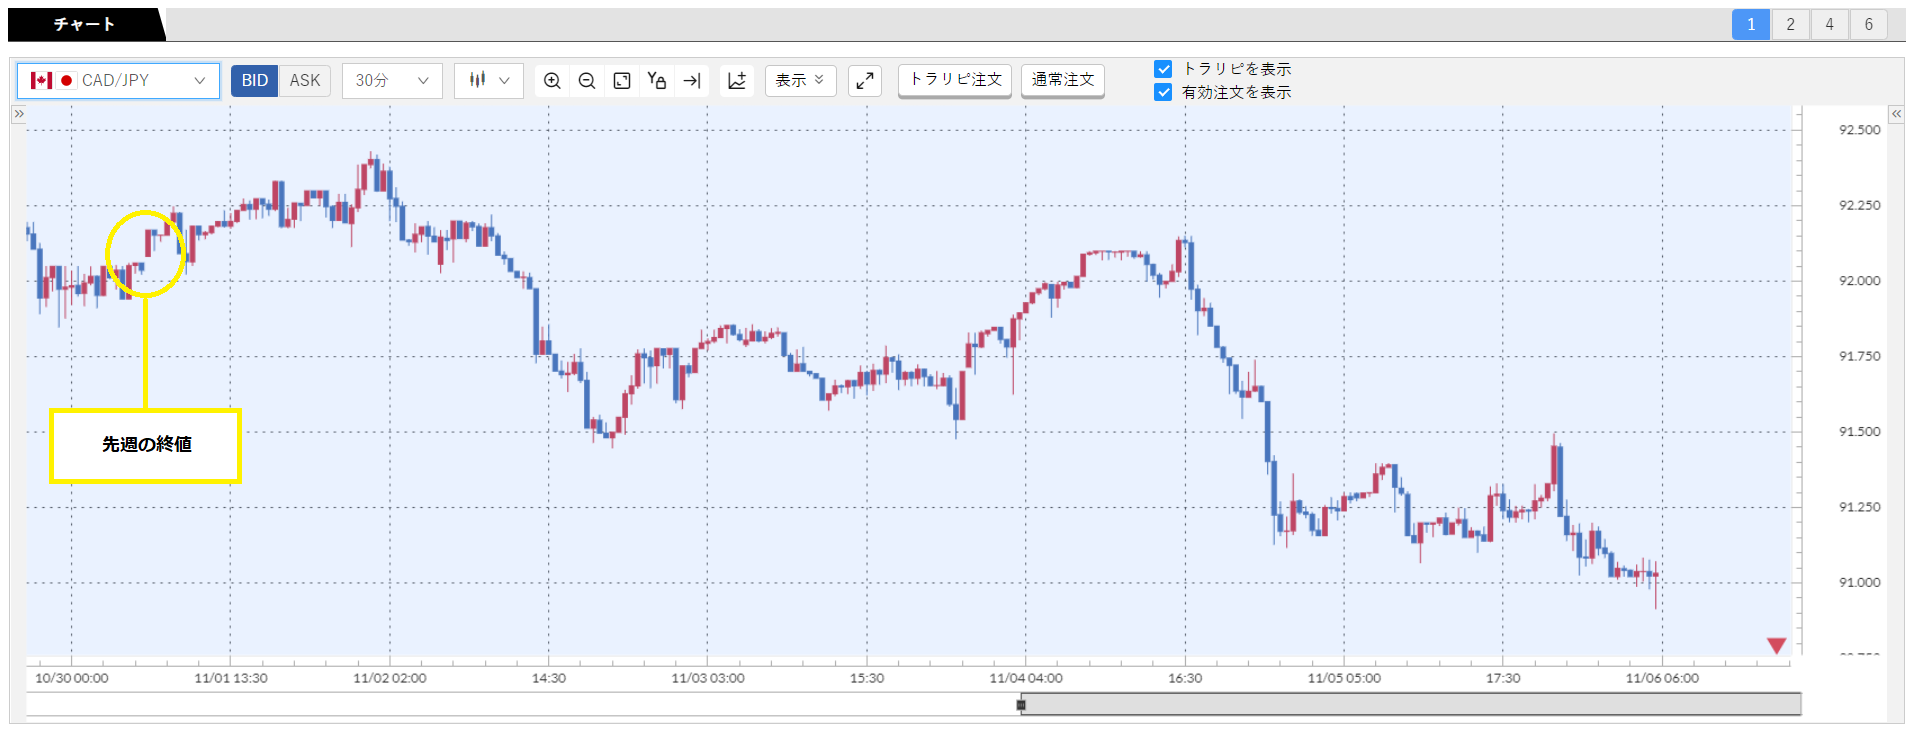Select BID price mode
1917x729 pixels.
tap(255, 81)
